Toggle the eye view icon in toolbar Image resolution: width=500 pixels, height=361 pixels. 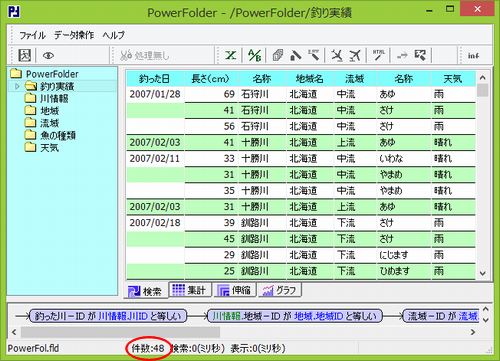48,56
